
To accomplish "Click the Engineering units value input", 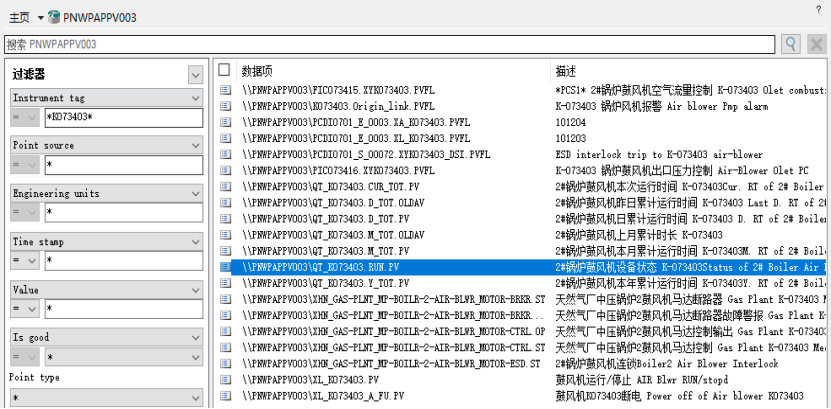I will (x=123, y=213).
